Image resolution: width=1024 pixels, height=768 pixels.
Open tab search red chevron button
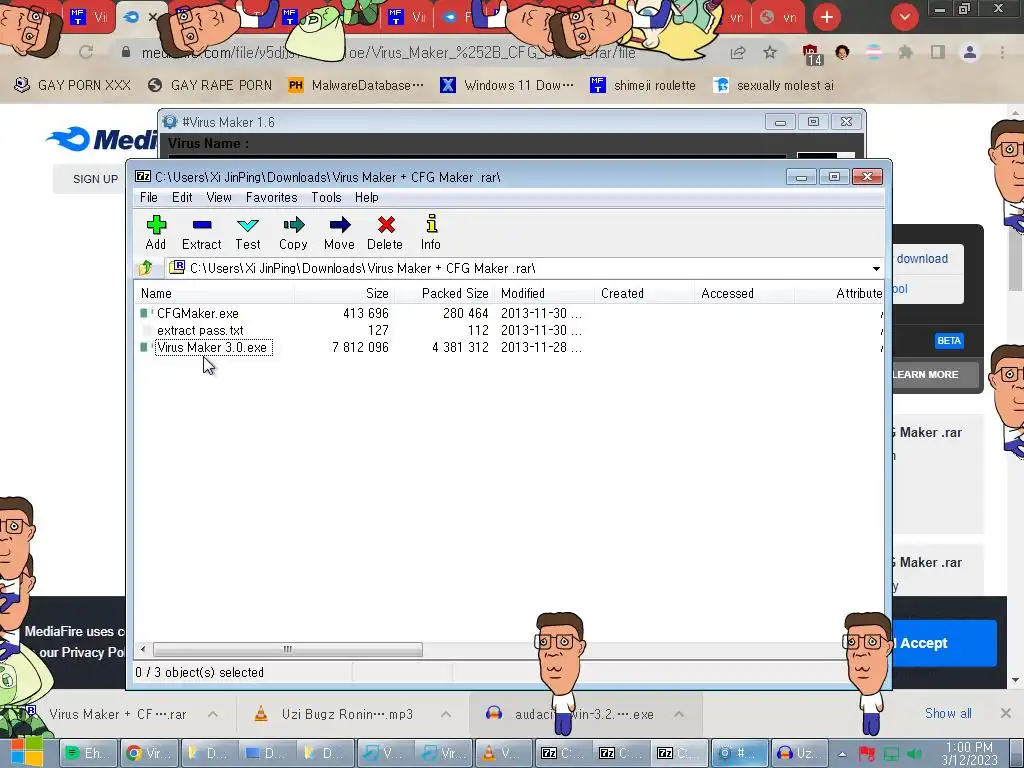[904, 17]
